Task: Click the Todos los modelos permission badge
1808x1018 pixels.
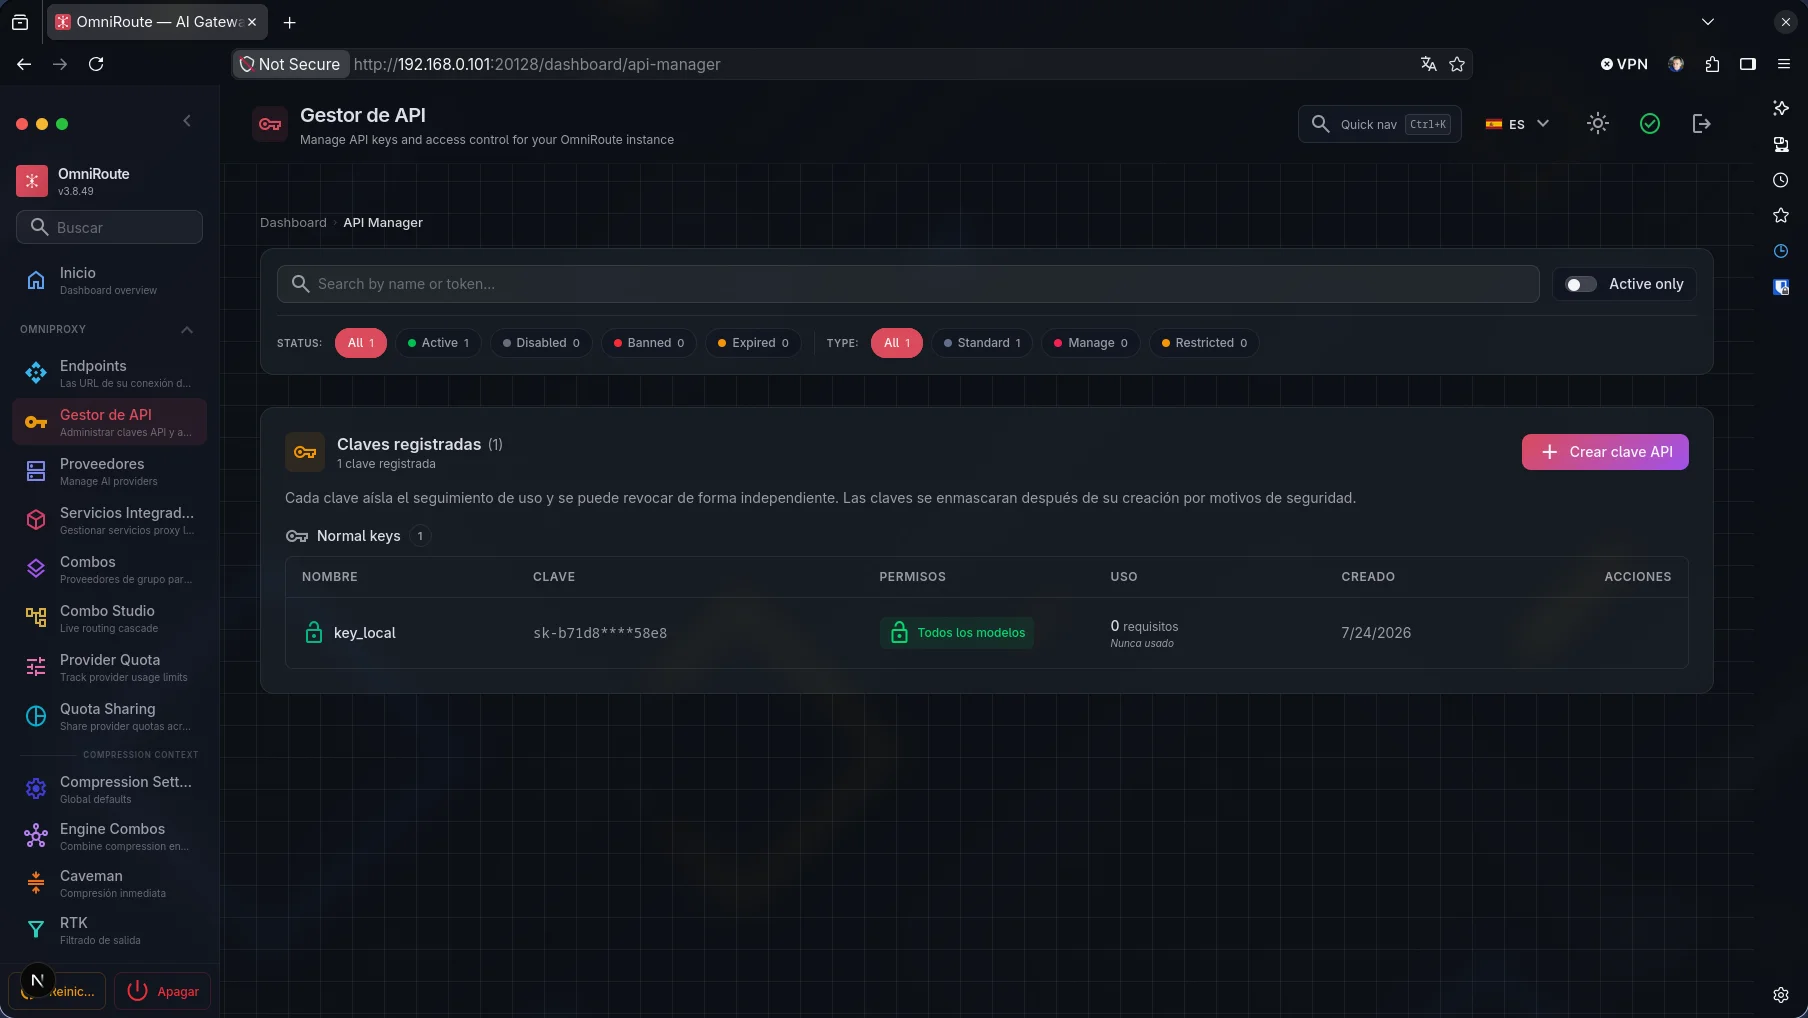Action: point(957,632)
